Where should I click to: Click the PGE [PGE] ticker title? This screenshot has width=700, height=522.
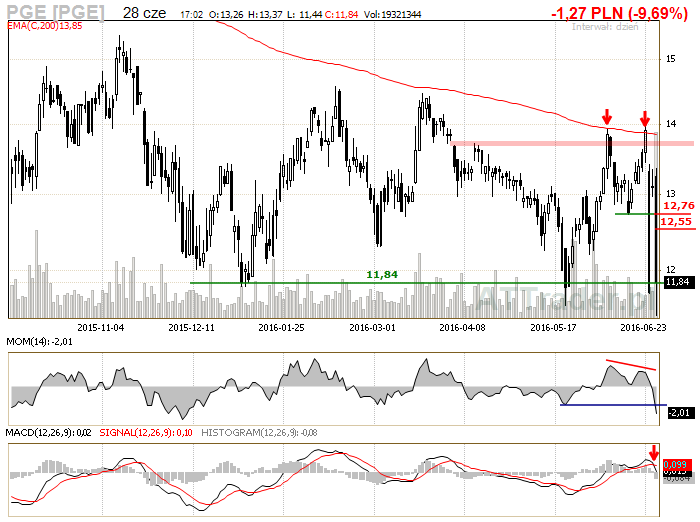coord(55,12)
